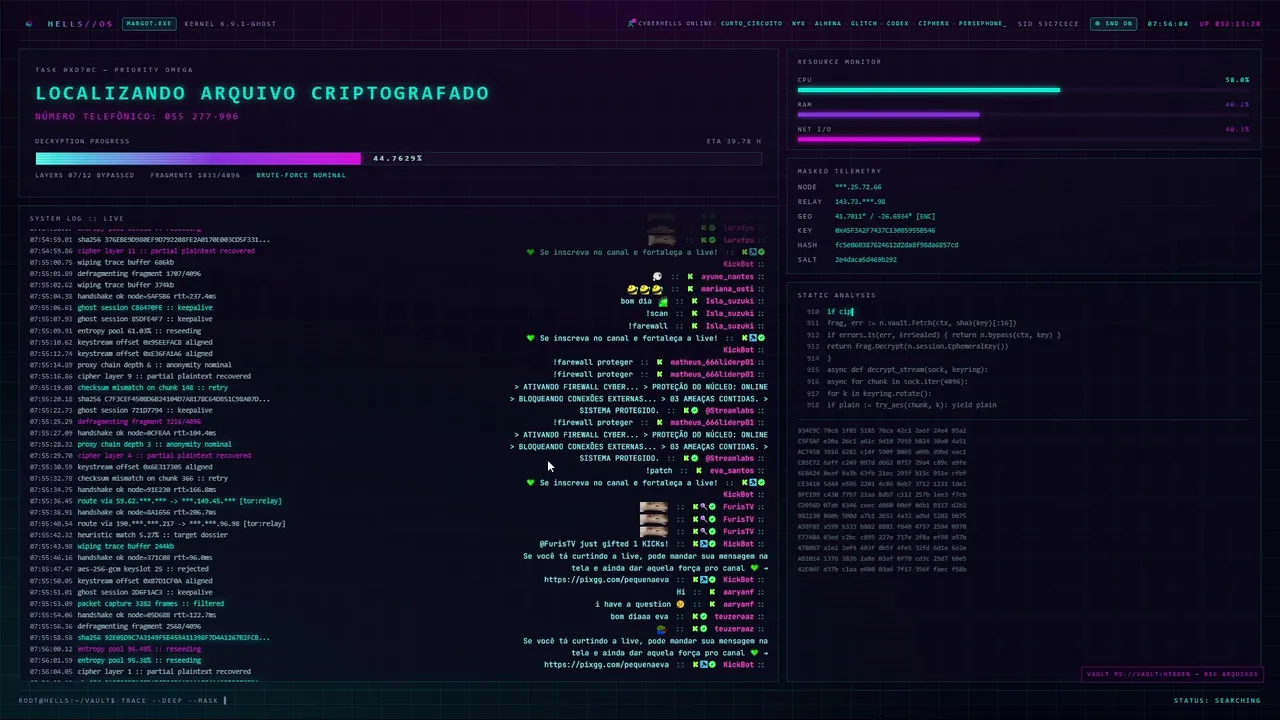Click code line 'for k in keyring.rotate():'
The width and height of the screenshot is (1280, 720).
tap(878, 393)
